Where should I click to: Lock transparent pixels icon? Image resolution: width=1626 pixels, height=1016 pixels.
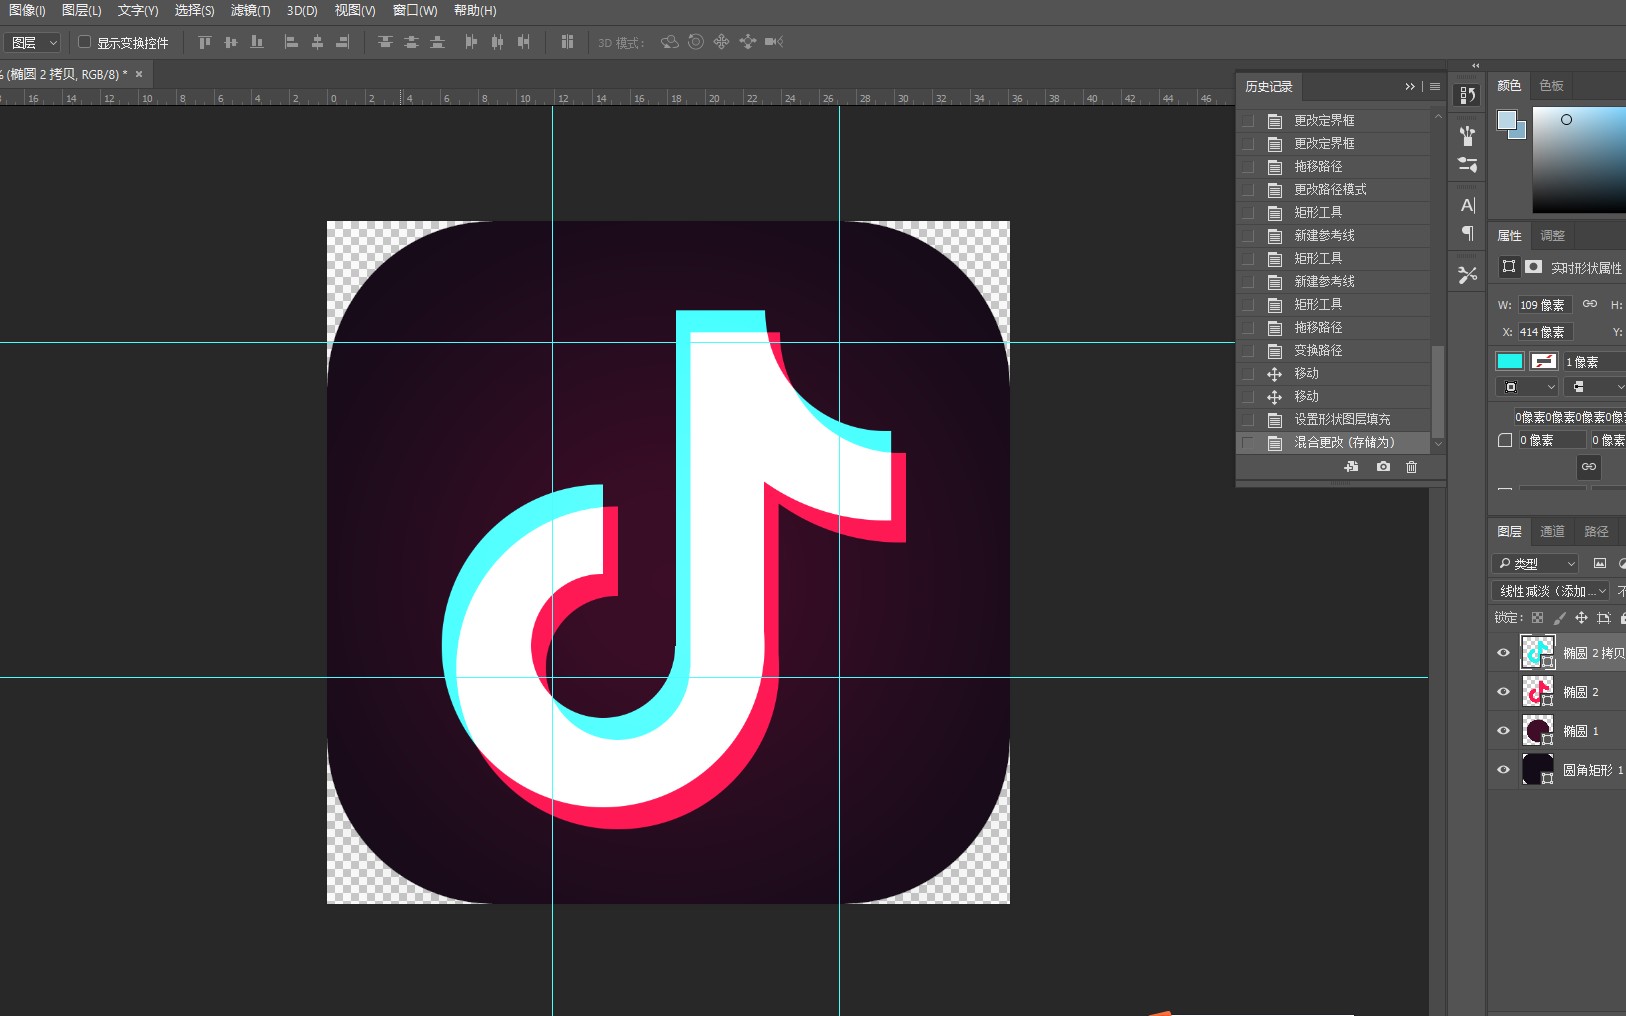coord(1538,618)
